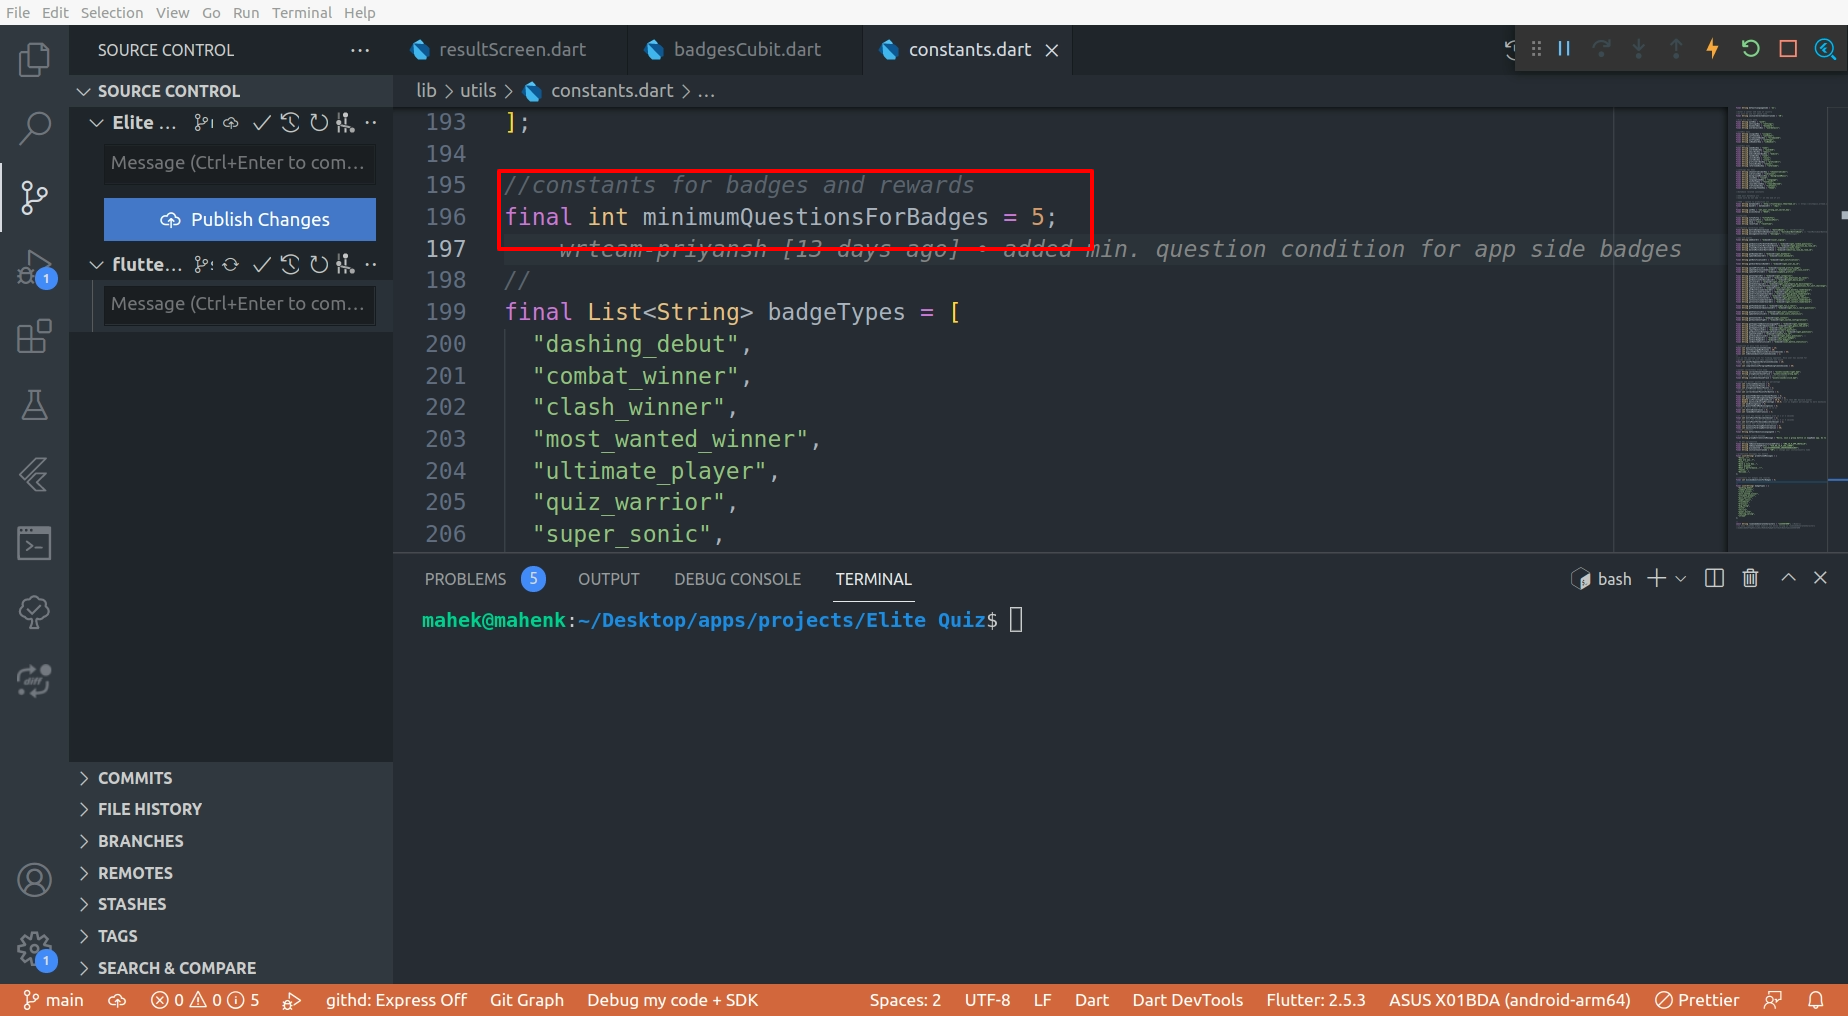
Task: Click the Elite commit message input box
Action: coord(239,163)
